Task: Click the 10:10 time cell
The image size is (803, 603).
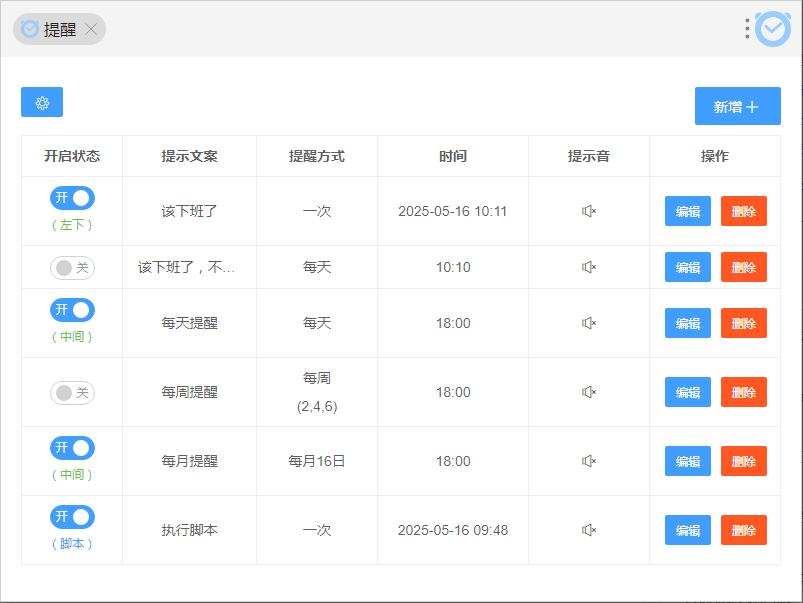Action: (453, 267)
